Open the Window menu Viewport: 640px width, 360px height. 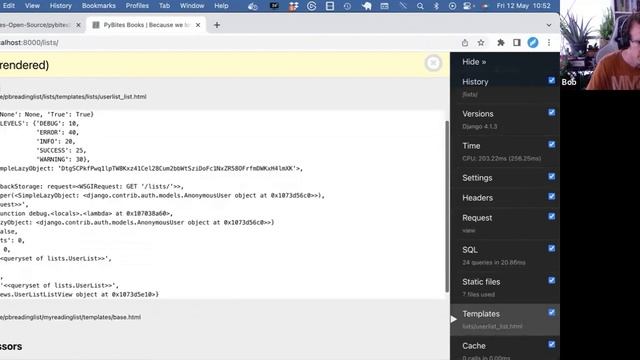point(192,6)
